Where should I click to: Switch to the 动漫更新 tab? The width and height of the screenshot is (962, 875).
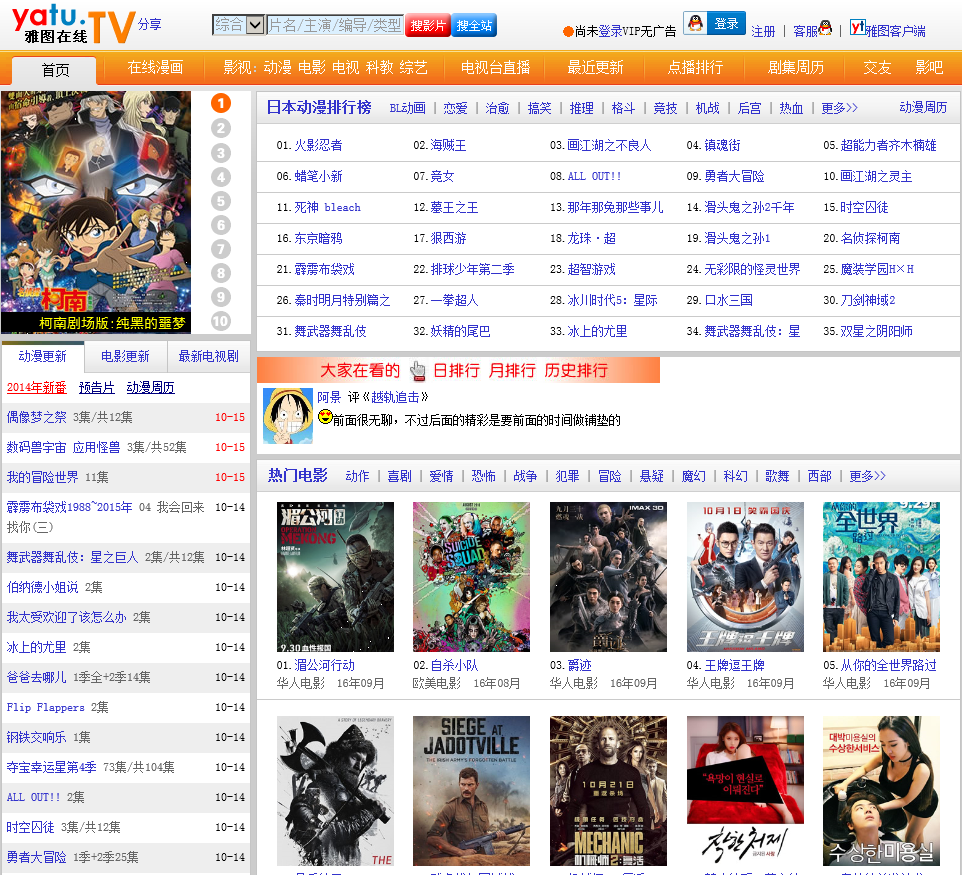42,356
